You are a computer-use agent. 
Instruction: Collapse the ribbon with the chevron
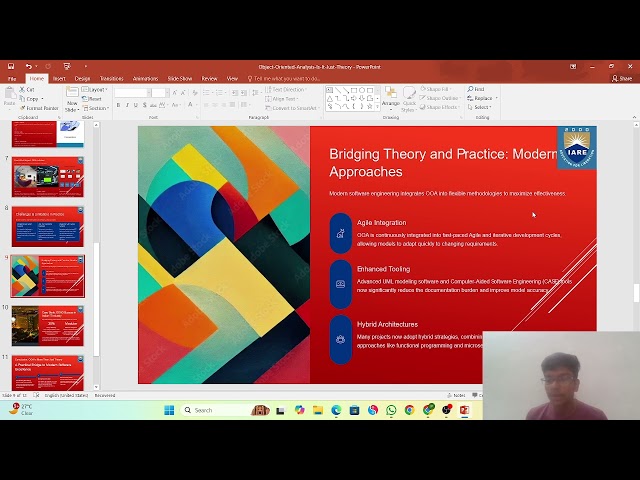click(634, 117)
